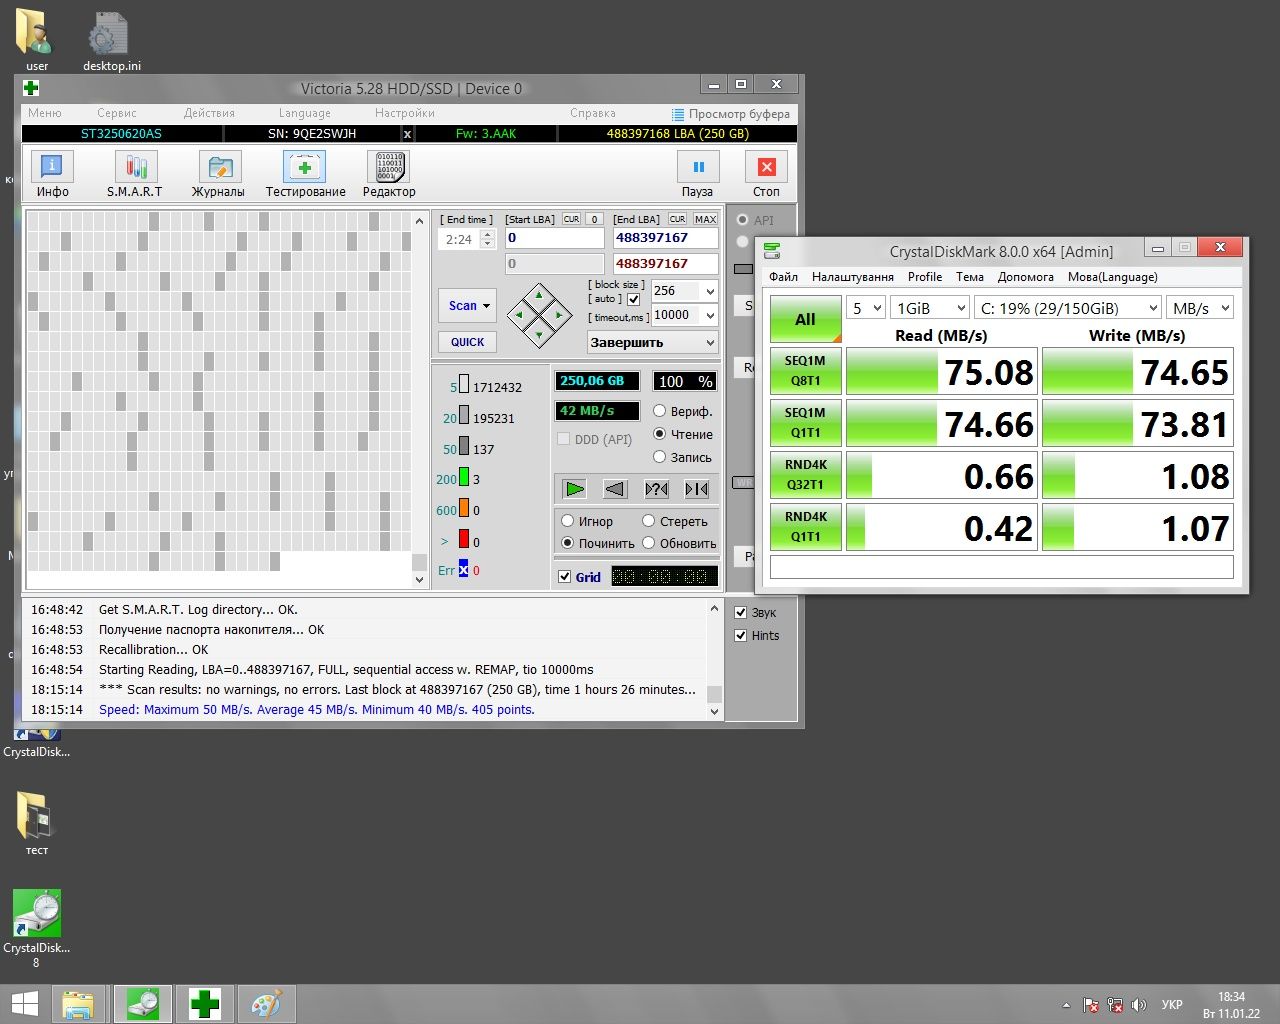Click the blue Err X marker icon
Image resolution: width=1280 pixels, height=1024 pixels.
tap(463, 570)
